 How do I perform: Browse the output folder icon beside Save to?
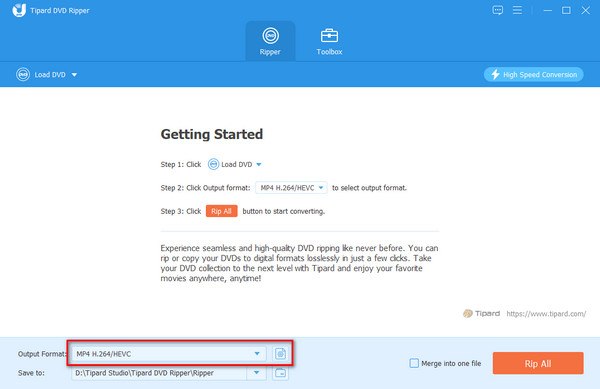click(280, 373)
